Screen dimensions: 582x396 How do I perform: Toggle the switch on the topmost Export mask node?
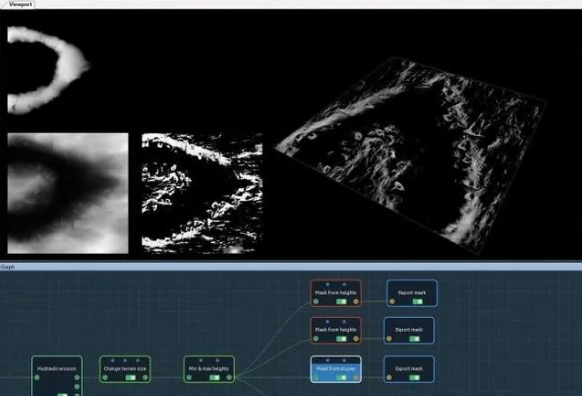coord(418,301)
